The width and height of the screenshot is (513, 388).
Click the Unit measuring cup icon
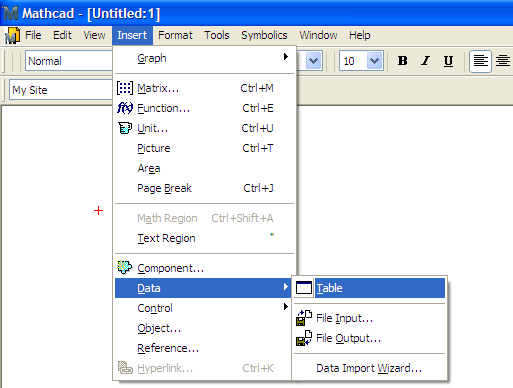125,128
